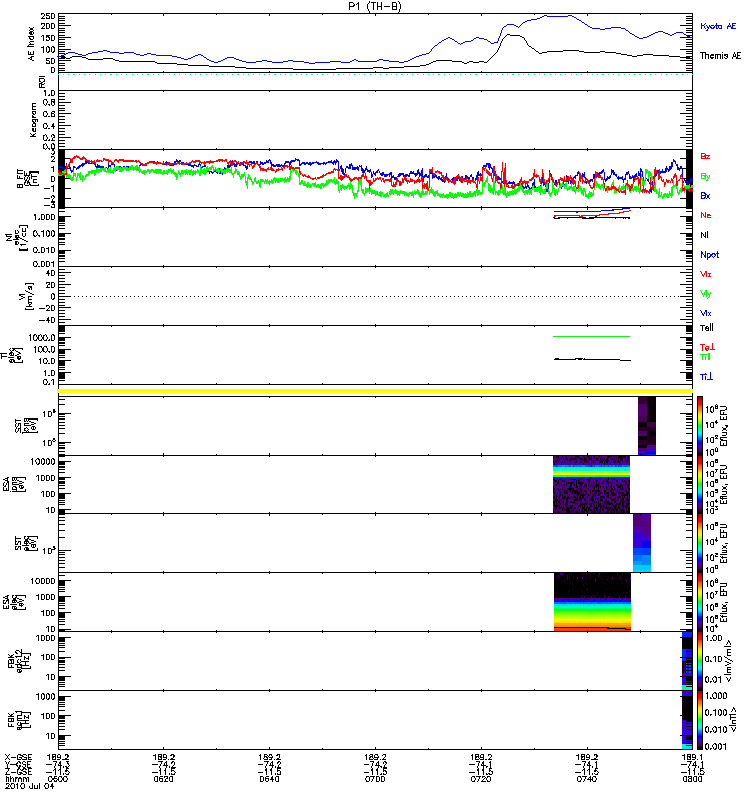Click the AE Index axis title
This screenshot has height=800, width=750.
coord(32,44)
